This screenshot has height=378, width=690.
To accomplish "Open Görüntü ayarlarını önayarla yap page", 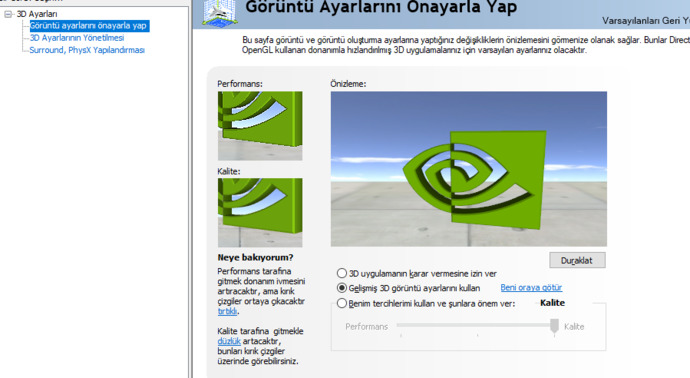I will [88, 26].
